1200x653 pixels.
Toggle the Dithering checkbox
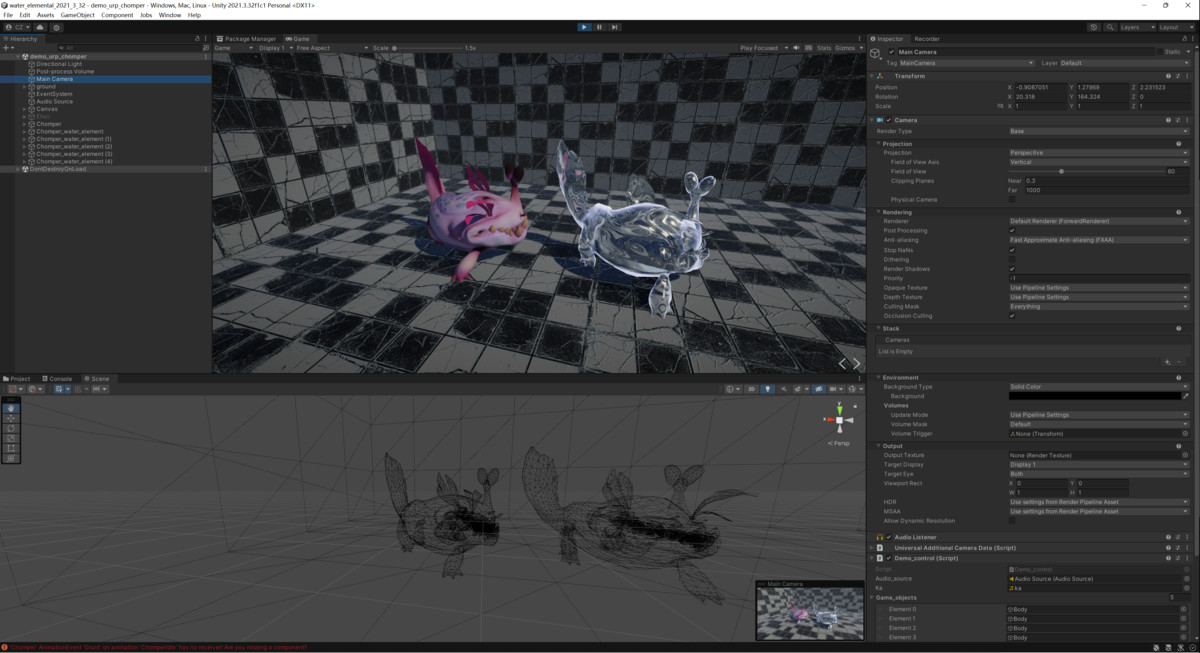[1012, 259]
